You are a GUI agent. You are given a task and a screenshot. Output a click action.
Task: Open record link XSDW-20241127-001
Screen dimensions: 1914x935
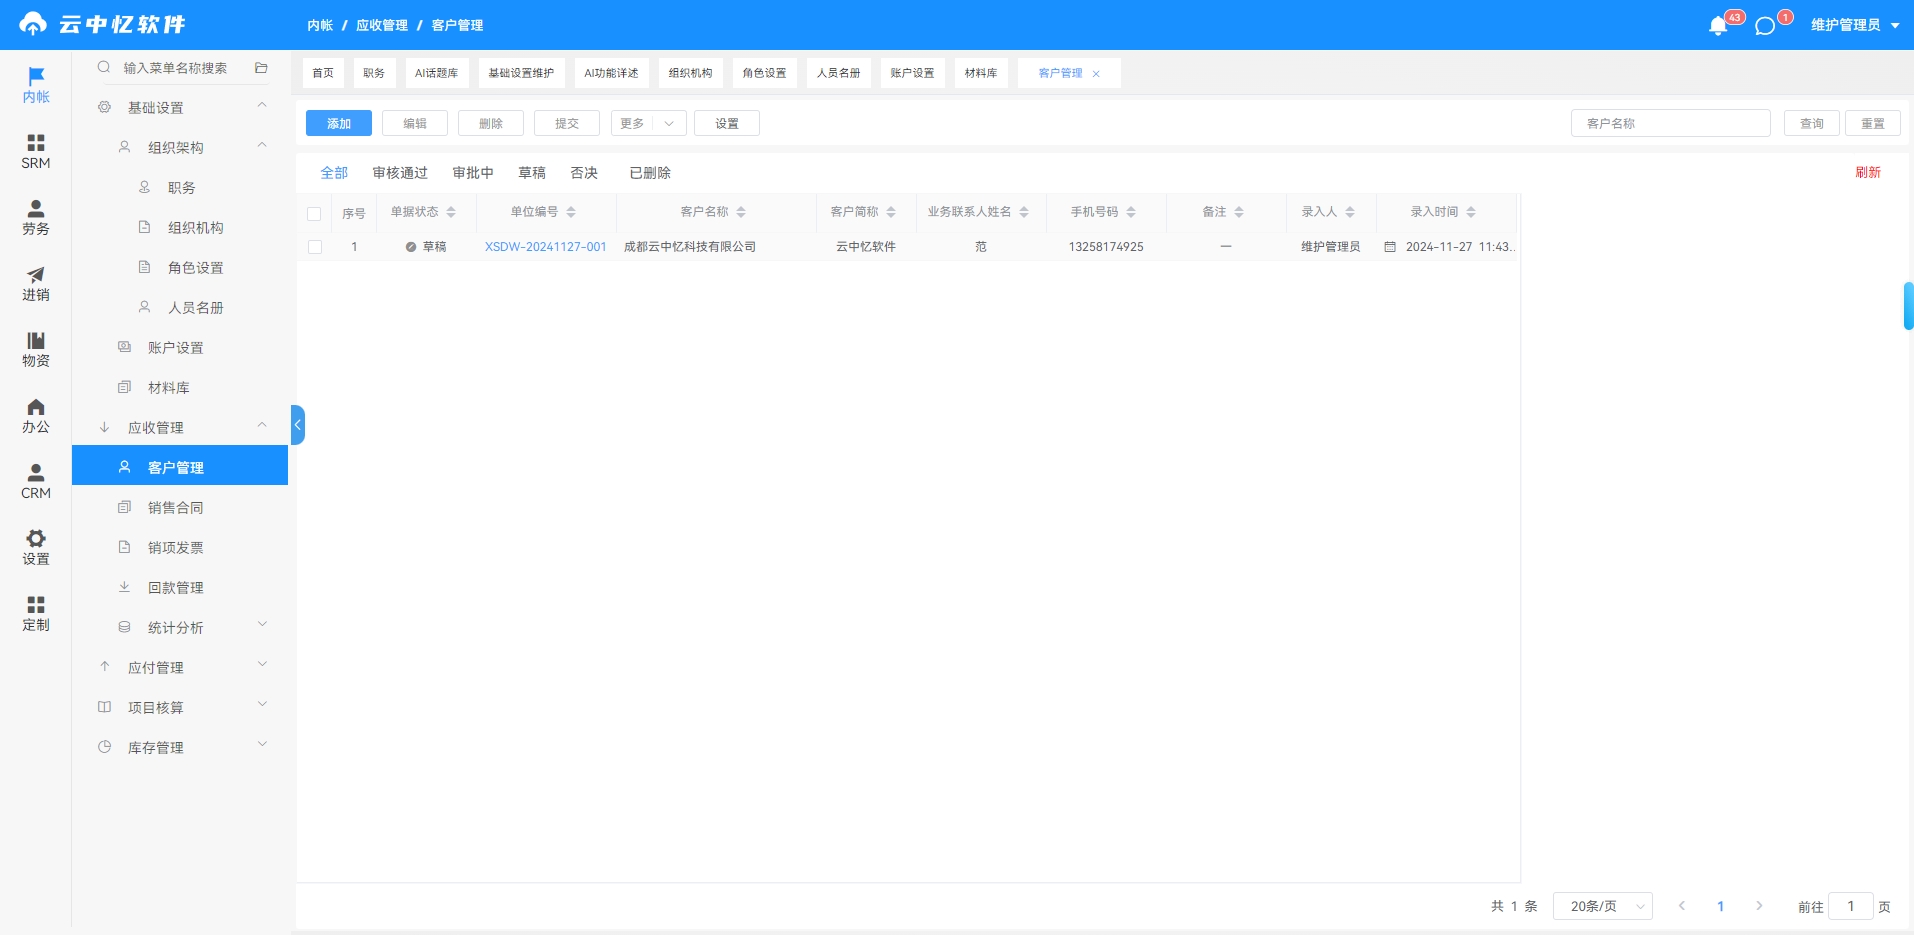click(546, 247)
